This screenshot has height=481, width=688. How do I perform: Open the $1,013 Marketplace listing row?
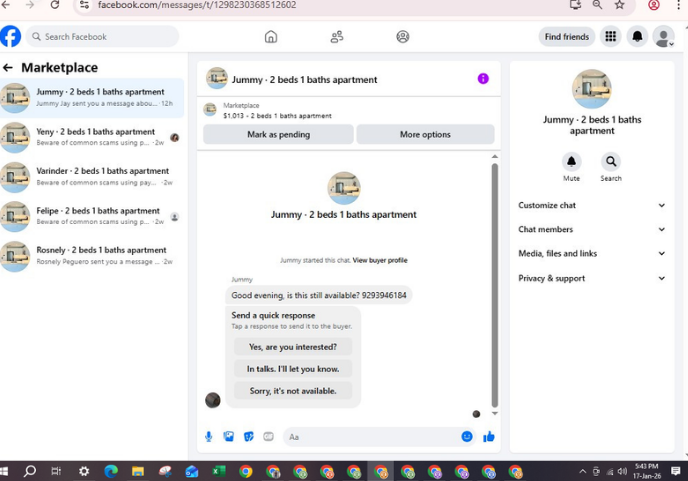coord(349,111)
